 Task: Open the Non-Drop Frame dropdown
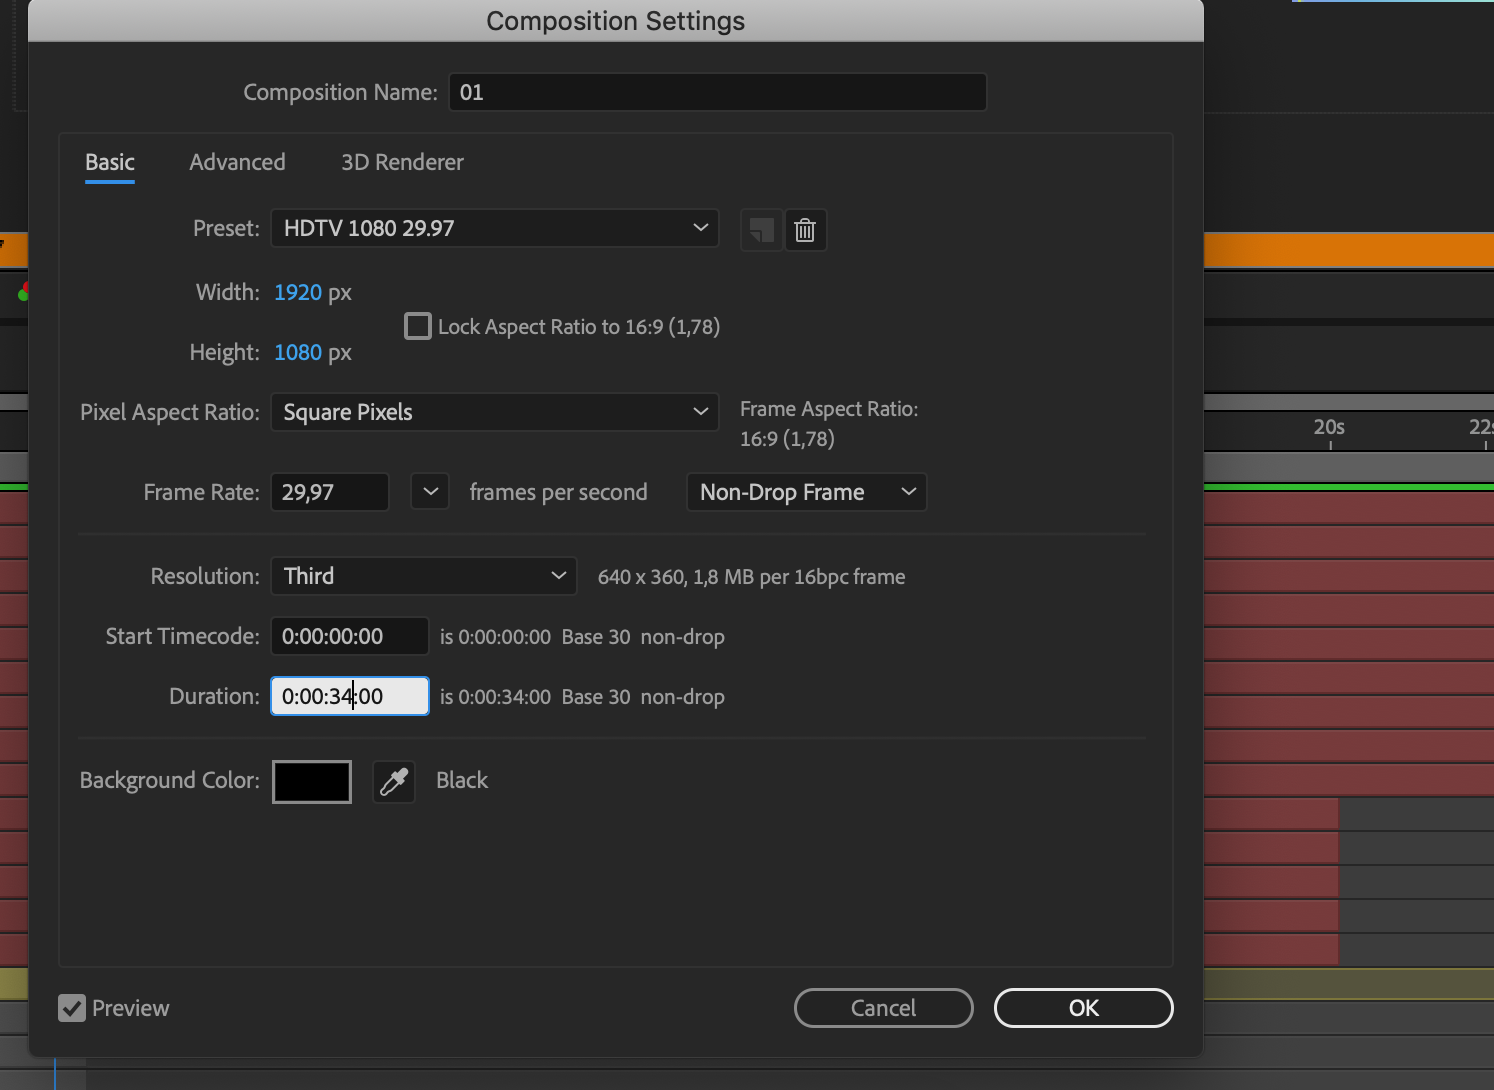[806, 492]
